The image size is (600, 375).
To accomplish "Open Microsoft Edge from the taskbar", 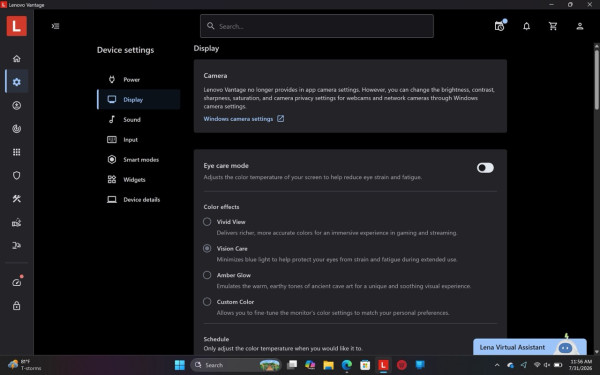I will [347, 365].
